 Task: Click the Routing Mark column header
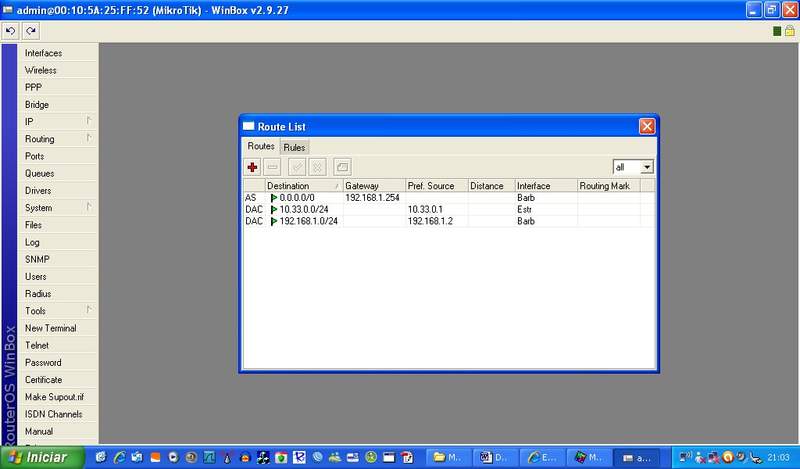609,186
